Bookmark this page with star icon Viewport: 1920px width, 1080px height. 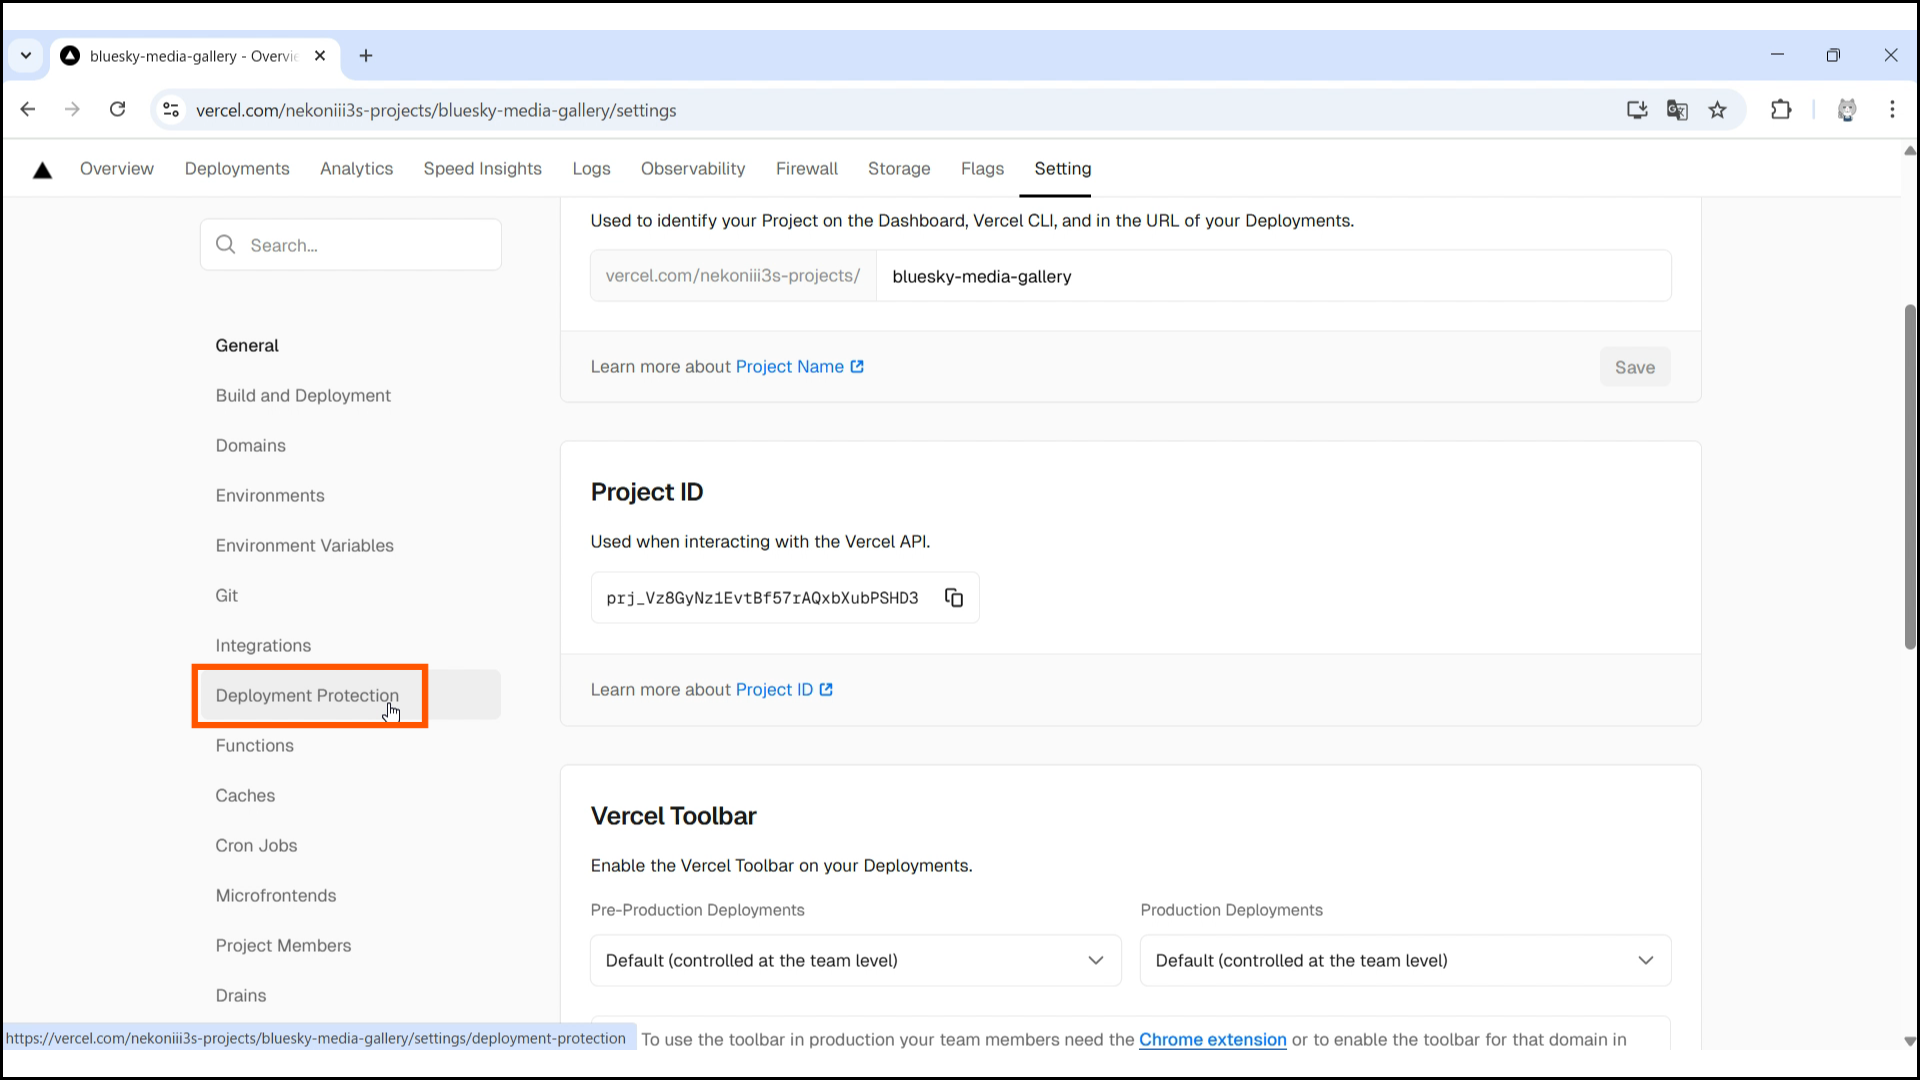point(1718,110)
